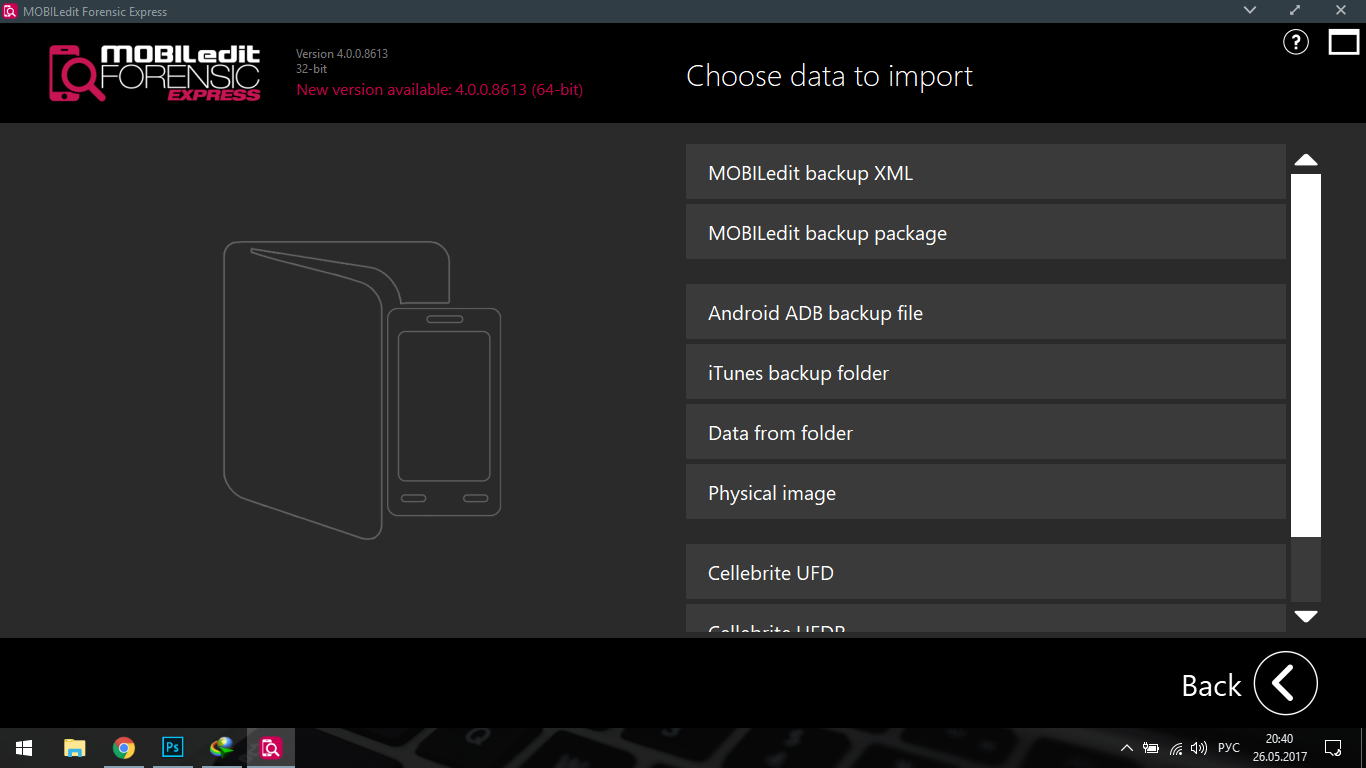Click the battery status tray icon
Viewport: 1366px width, 768px height.
[x=1151, y=748]
